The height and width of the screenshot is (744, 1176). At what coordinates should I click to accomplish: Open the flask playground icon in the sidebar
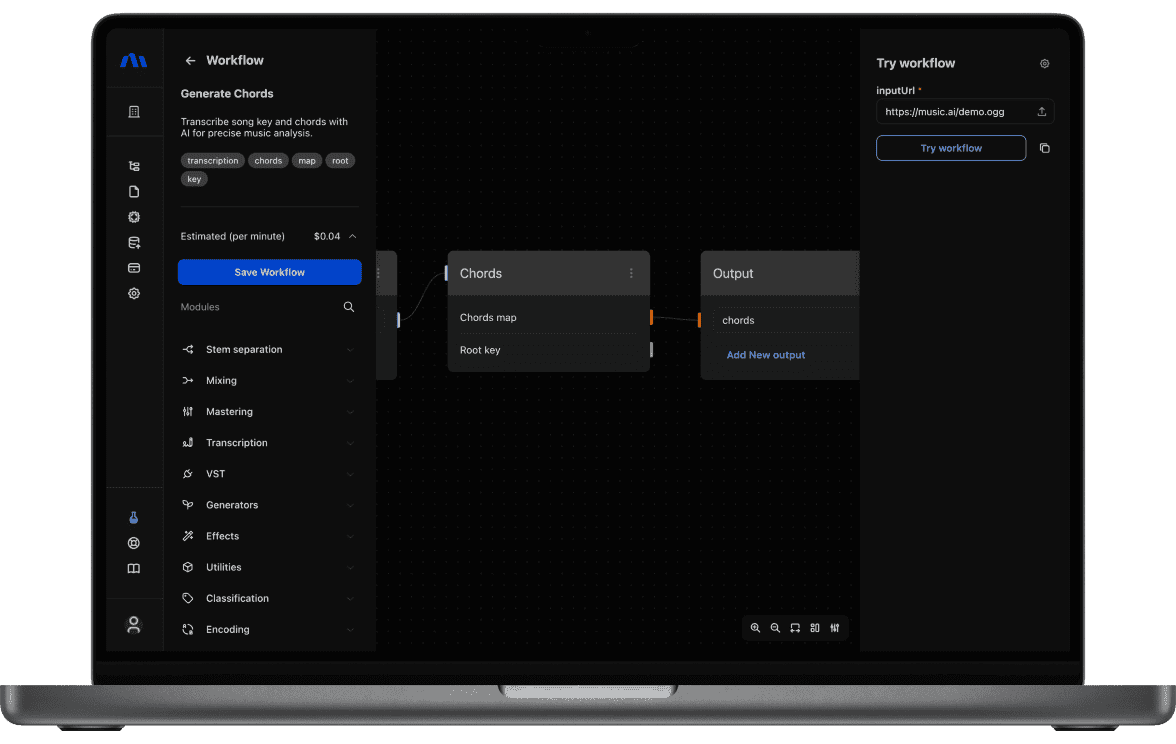(133, 518)
